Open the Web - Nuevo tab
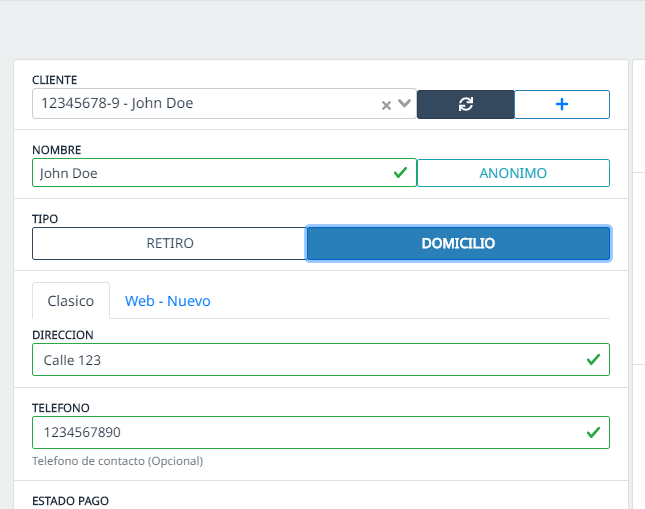Screen dimensions: 645x509 [167, 300]
